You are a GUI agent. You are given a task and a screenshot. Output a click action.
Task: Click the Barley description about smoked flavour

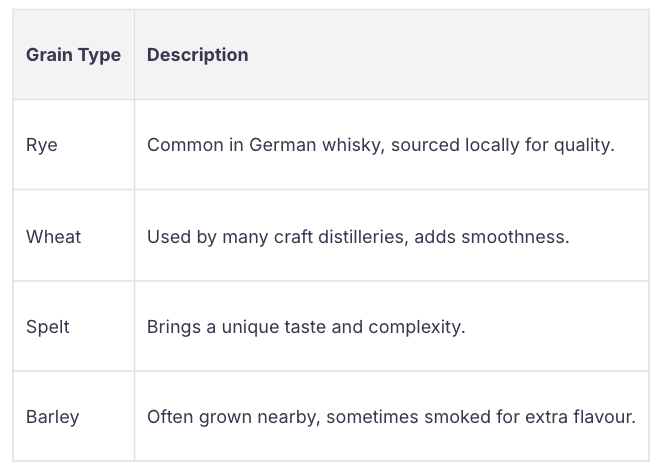click(x=391, y=417)
